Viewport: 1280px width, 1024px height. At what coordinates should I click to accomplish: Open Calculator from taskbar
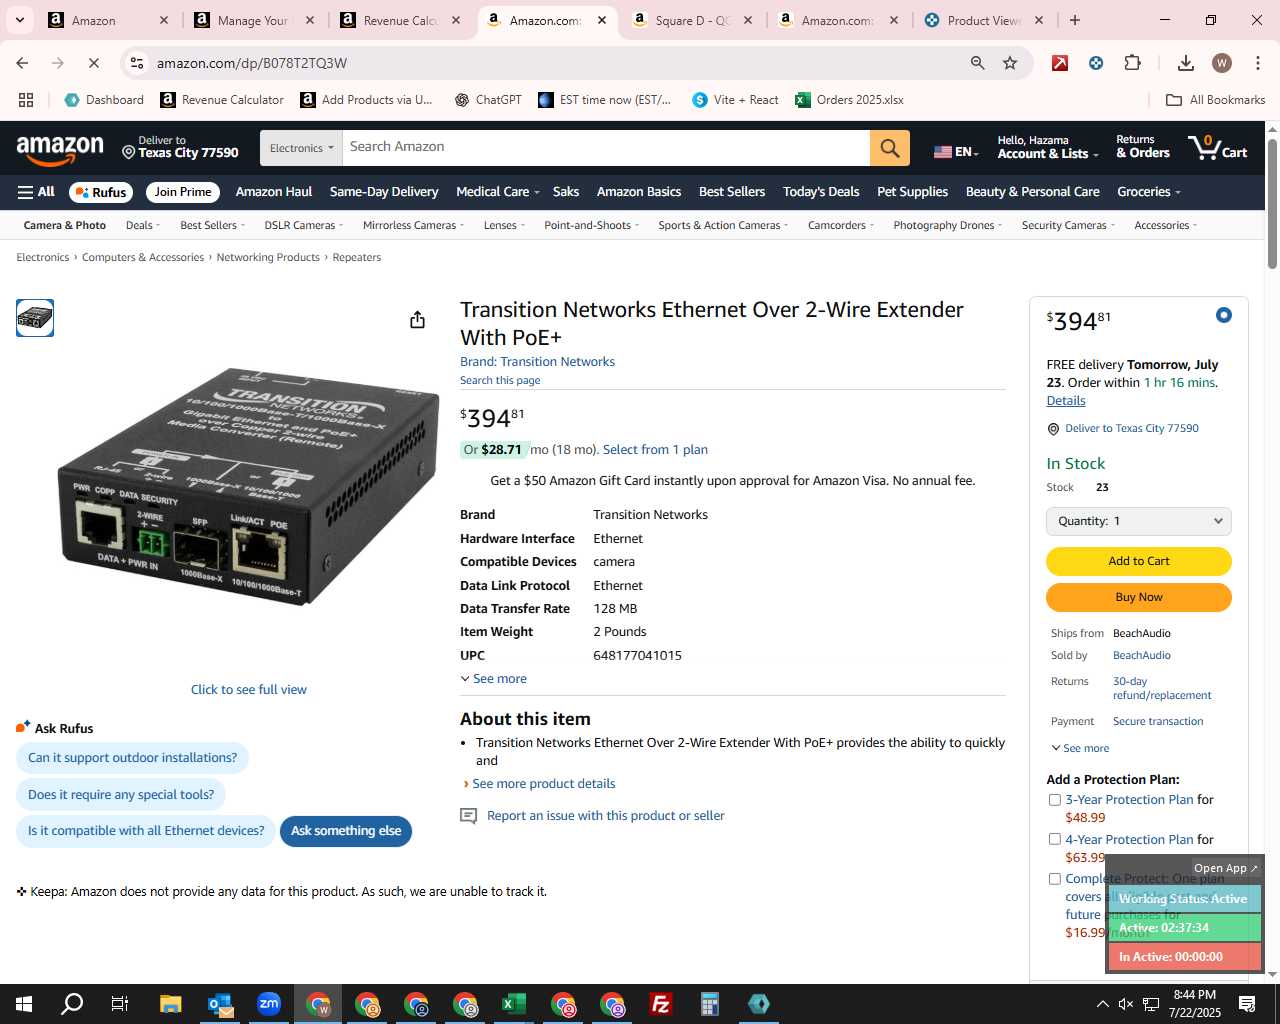(710, 1004)
